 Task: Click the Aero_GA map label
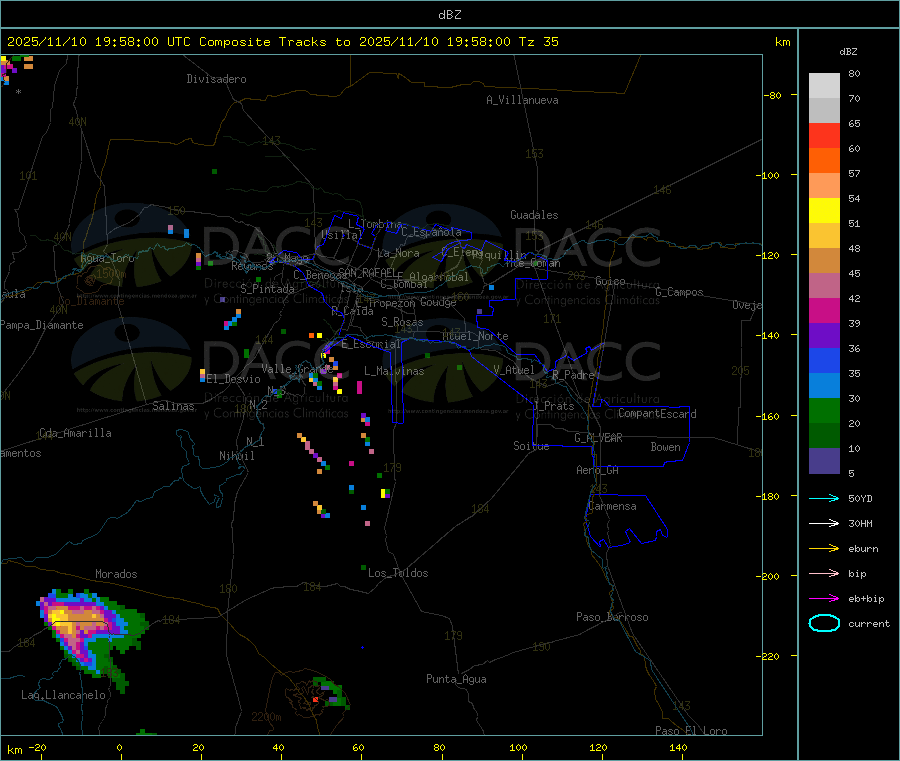point(598,470)
